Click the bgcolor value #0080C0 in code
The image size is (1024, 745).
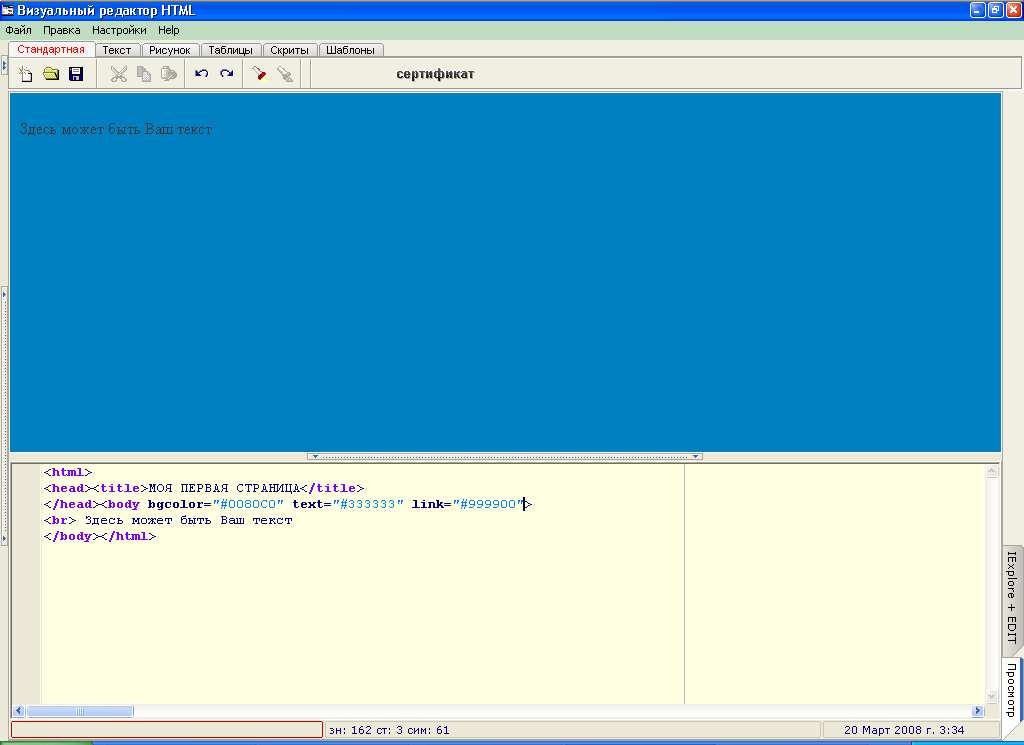(248, 504)
